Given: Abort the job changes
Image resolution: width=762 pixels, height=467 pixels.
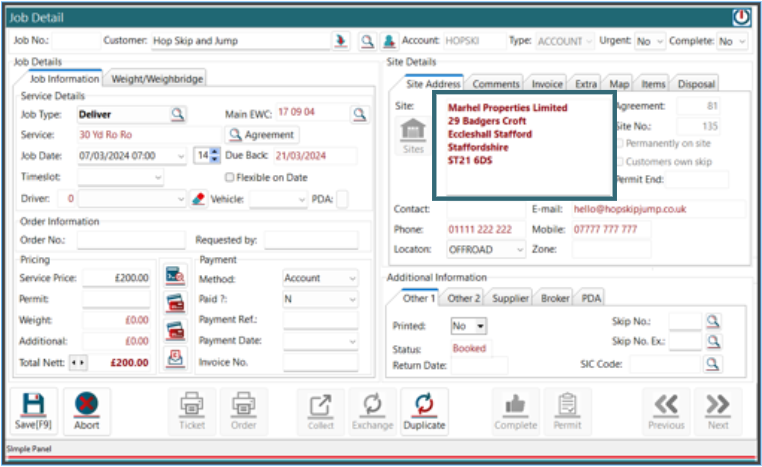Looking at the screenshot, I should (x=87, y=411).
